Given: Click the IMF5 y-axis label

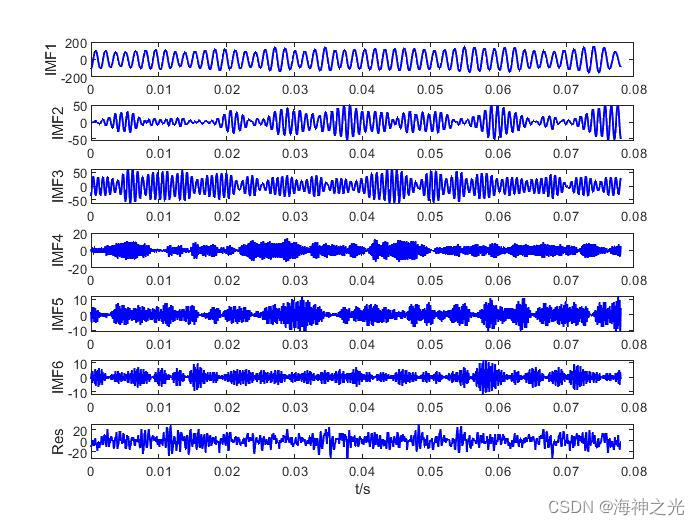Looking at the screenshot, I should point(58,314).
